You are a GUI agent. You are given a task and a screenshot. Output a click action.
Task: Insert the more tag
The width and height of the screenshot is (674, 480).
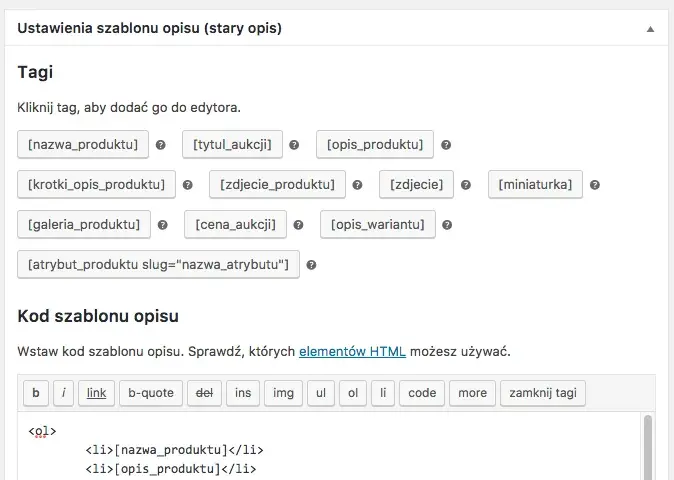click(472, 393)
